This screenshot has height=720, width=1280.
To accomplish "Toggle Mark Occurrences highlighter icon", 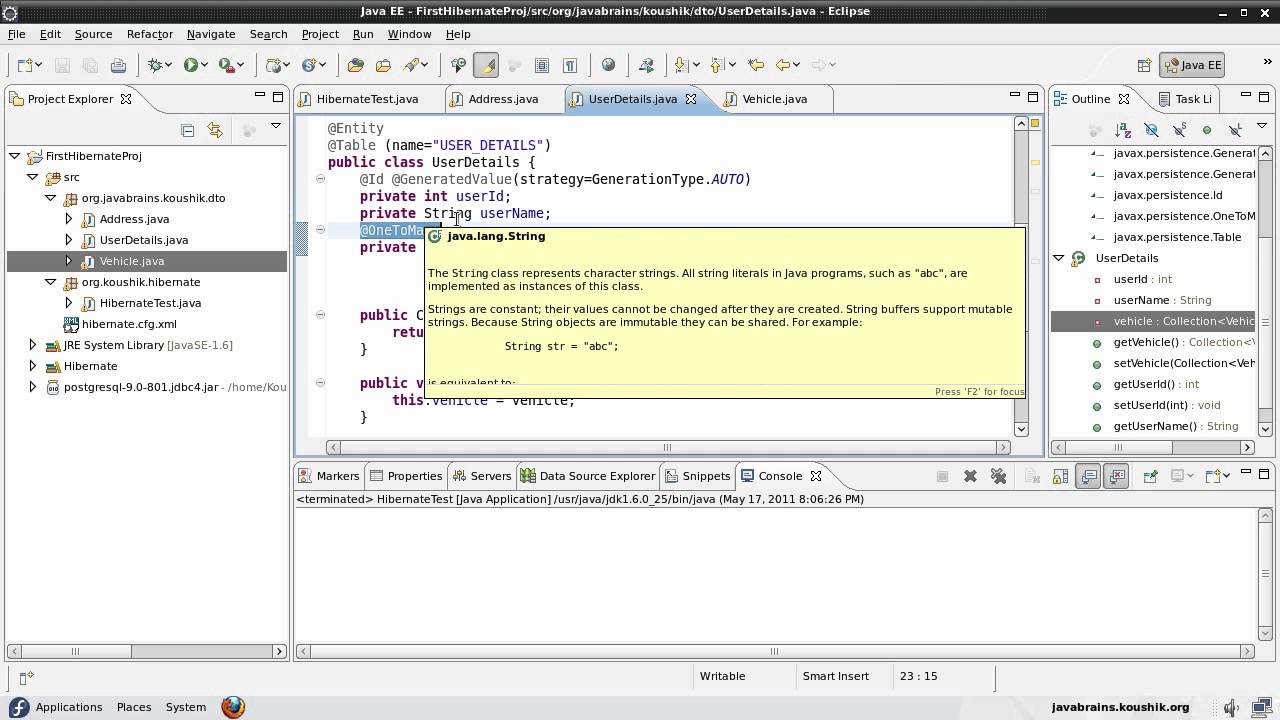I will (486, 65).
